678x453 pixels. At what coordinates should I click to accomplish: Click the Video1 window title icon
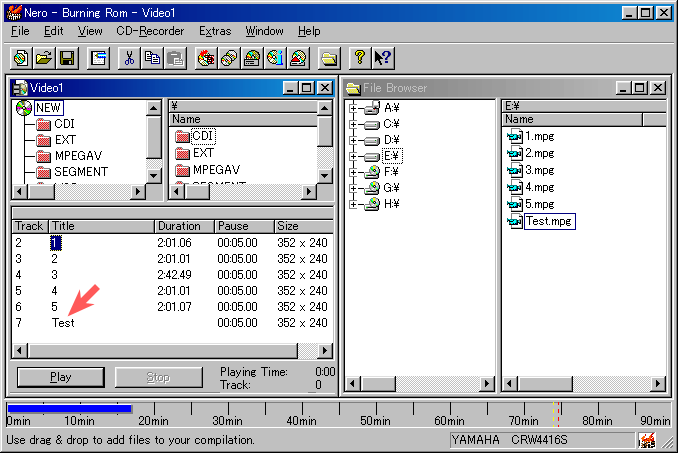tap(20, 88)
